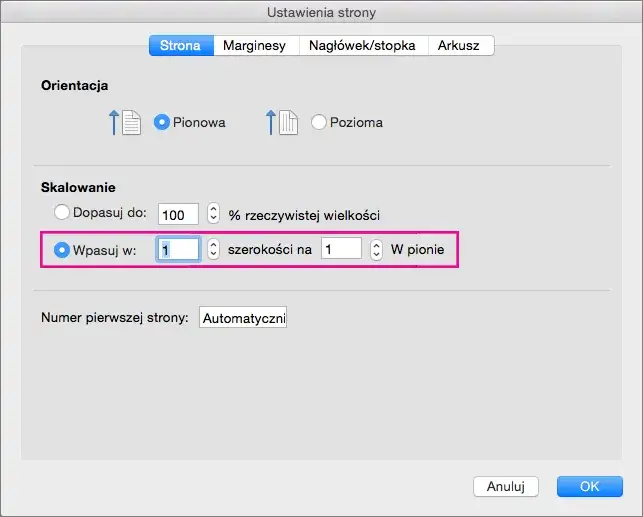643x517 pixels.
Task: Increase the Dopasuj do percentage with up arrow
Action: coord(213,209)
